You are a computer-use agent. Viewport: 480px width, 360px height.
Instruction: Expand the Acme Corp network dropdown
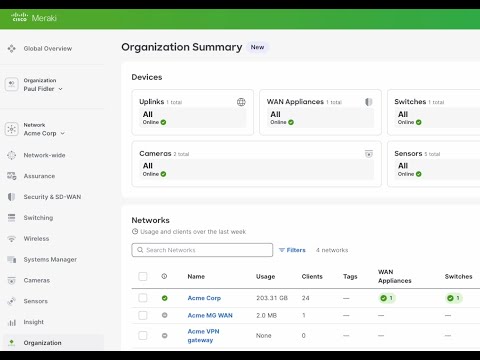[x=62, y=133]
